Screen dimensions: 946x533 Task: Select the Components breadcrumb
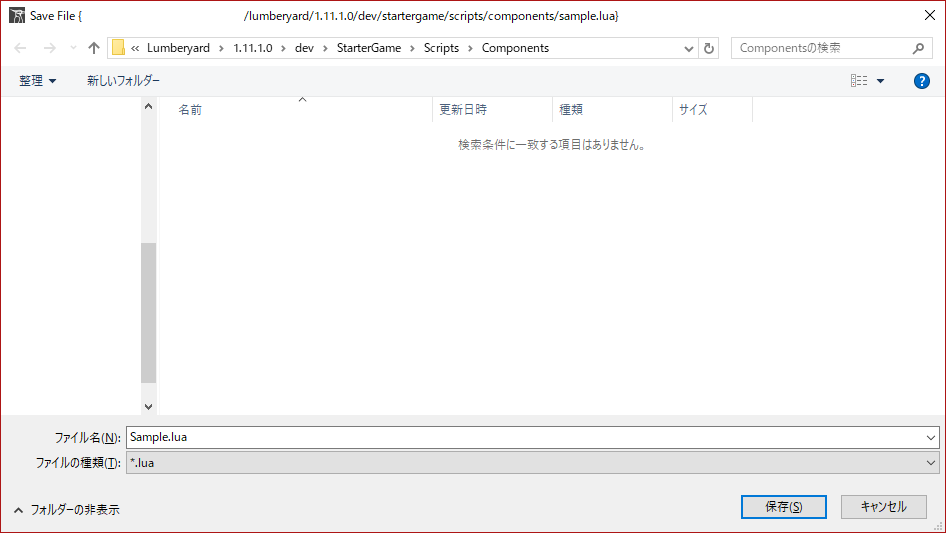point(515,48)
